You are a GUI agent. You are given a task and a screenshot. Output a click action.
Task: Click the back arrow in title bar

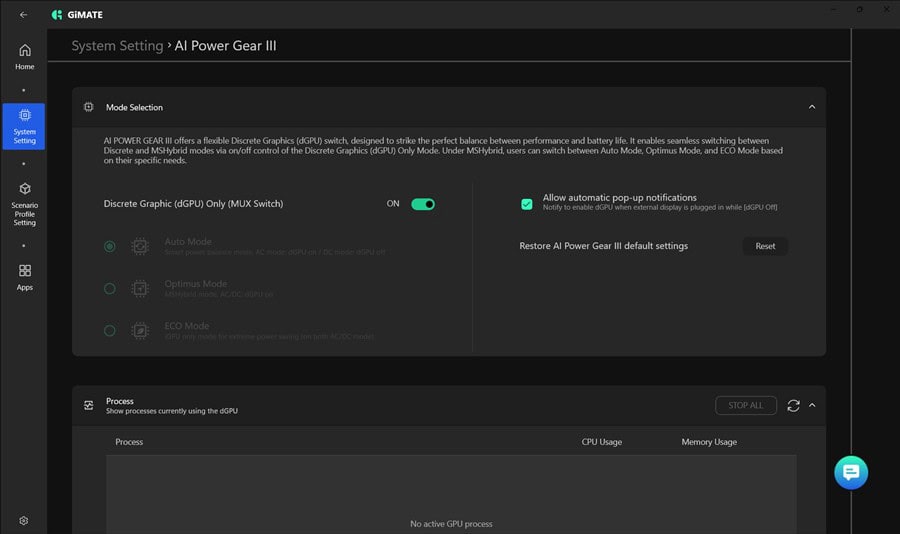point(23,15)
